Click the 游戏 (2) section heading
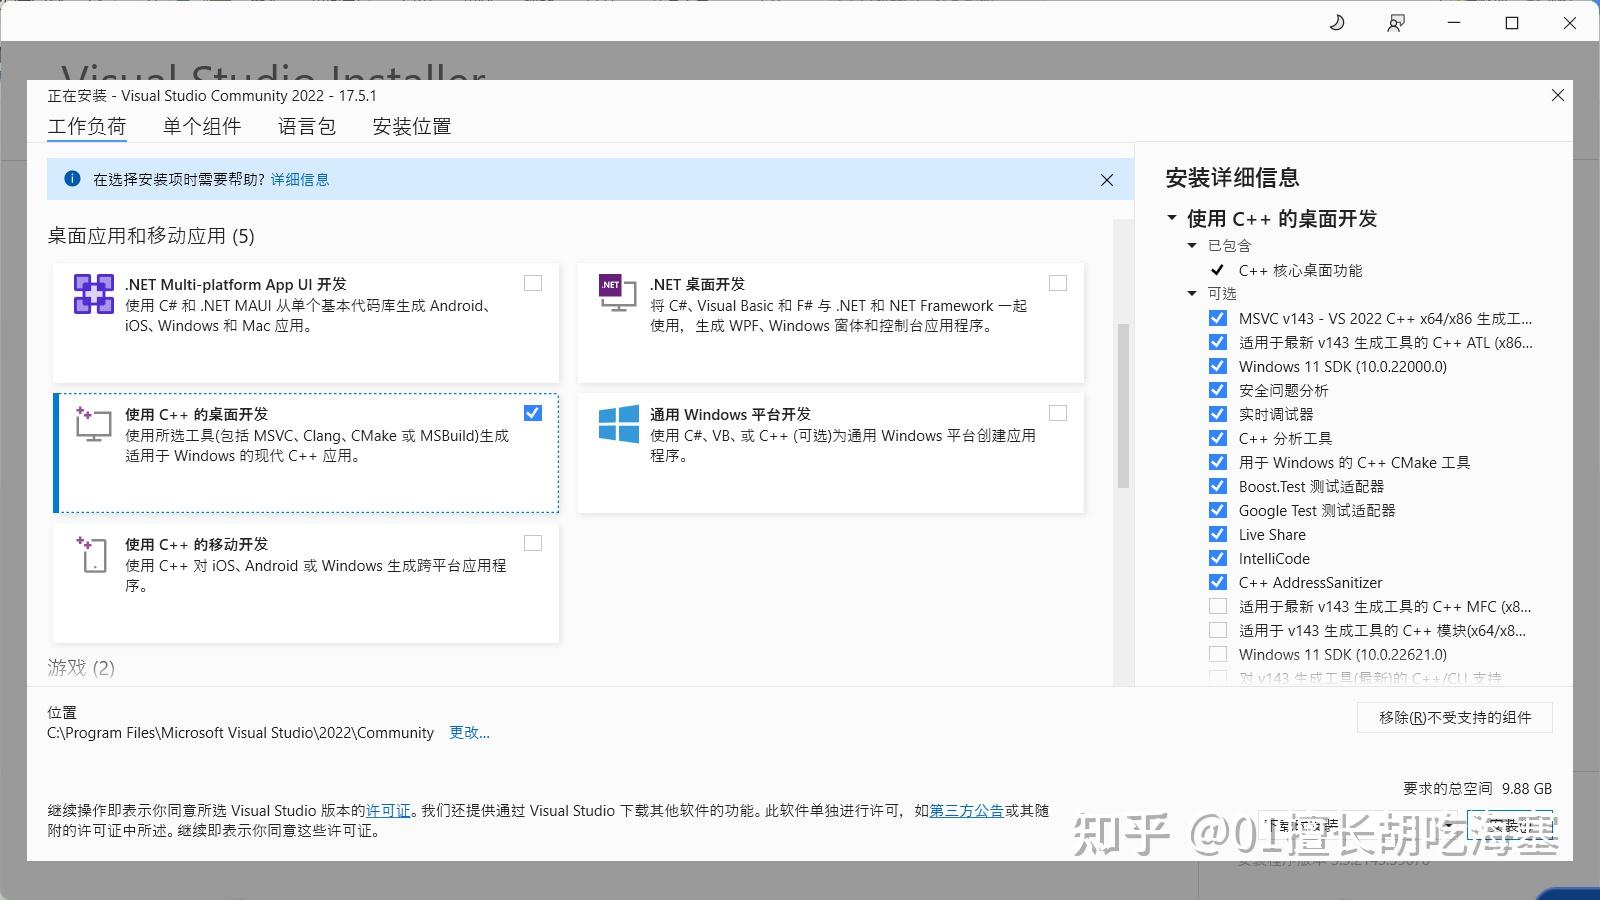 click(x=81, y=668)
